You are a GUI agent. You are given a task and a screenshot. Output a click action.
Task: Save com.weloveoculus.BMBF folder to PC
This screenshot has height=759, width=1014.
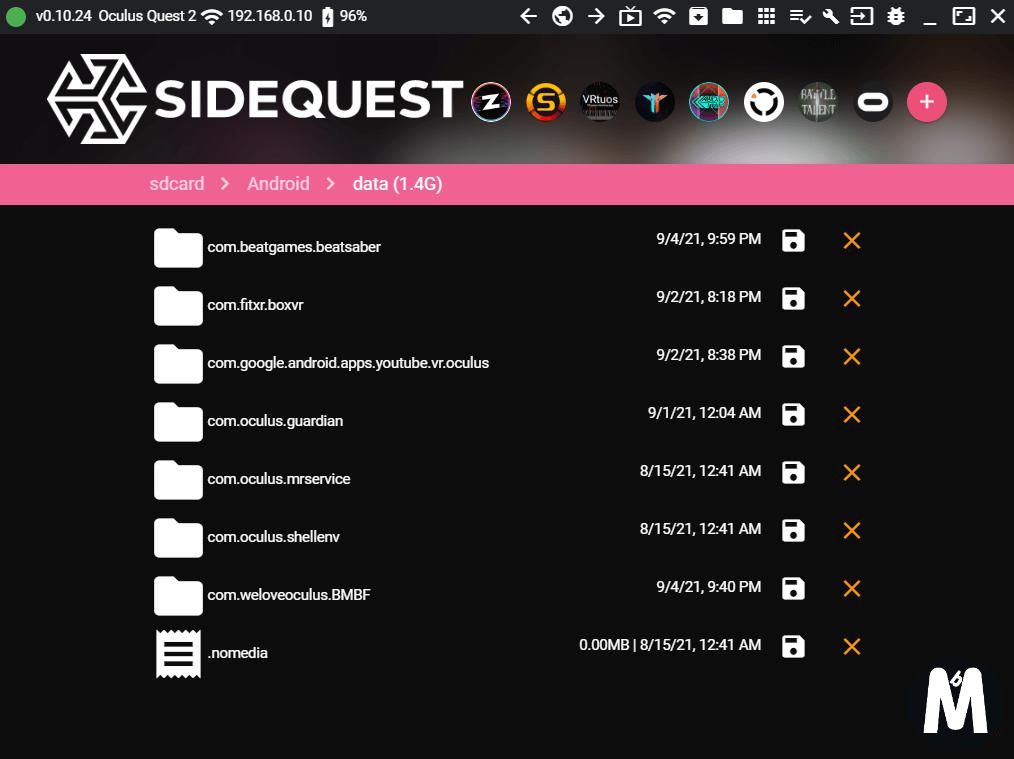(793, 588)
